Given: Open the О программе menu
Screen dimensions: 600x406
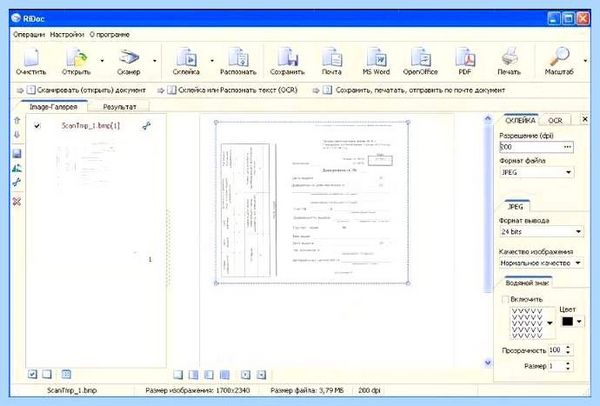Looking at the screenshot, I should [x=109, y=34].
